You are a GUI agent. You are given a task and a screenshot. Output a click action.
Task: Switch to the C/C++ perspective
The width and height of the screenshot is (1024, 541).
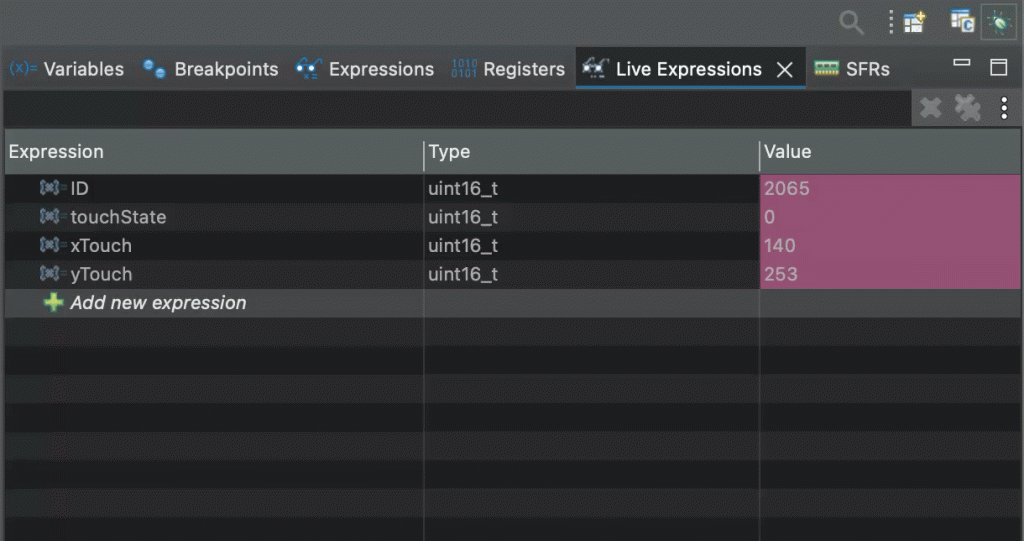(962, 21)
